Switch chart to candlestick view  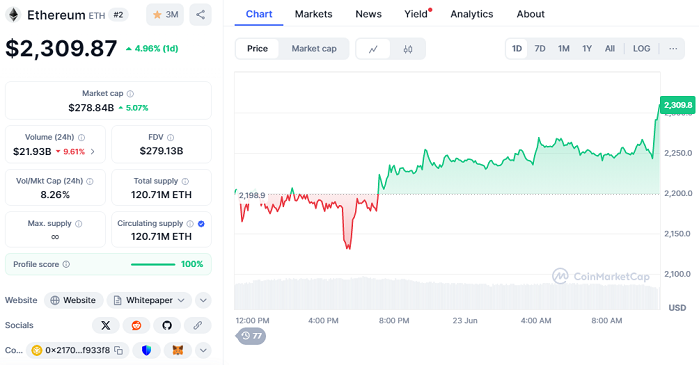407,49
